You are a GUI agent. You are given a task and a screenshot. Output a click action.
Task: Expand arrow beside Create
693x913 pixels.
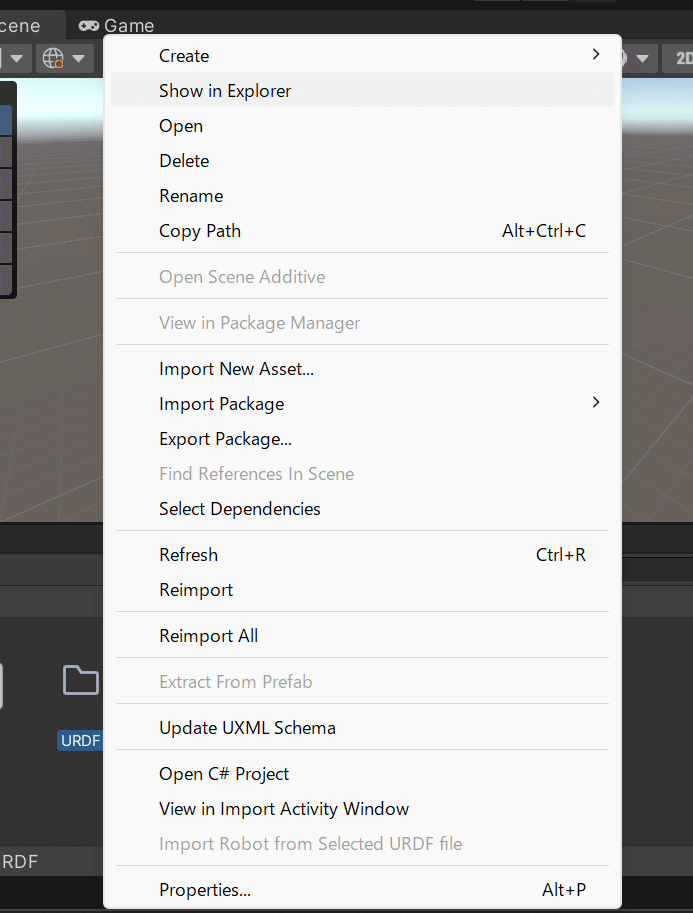click(596, 54)
